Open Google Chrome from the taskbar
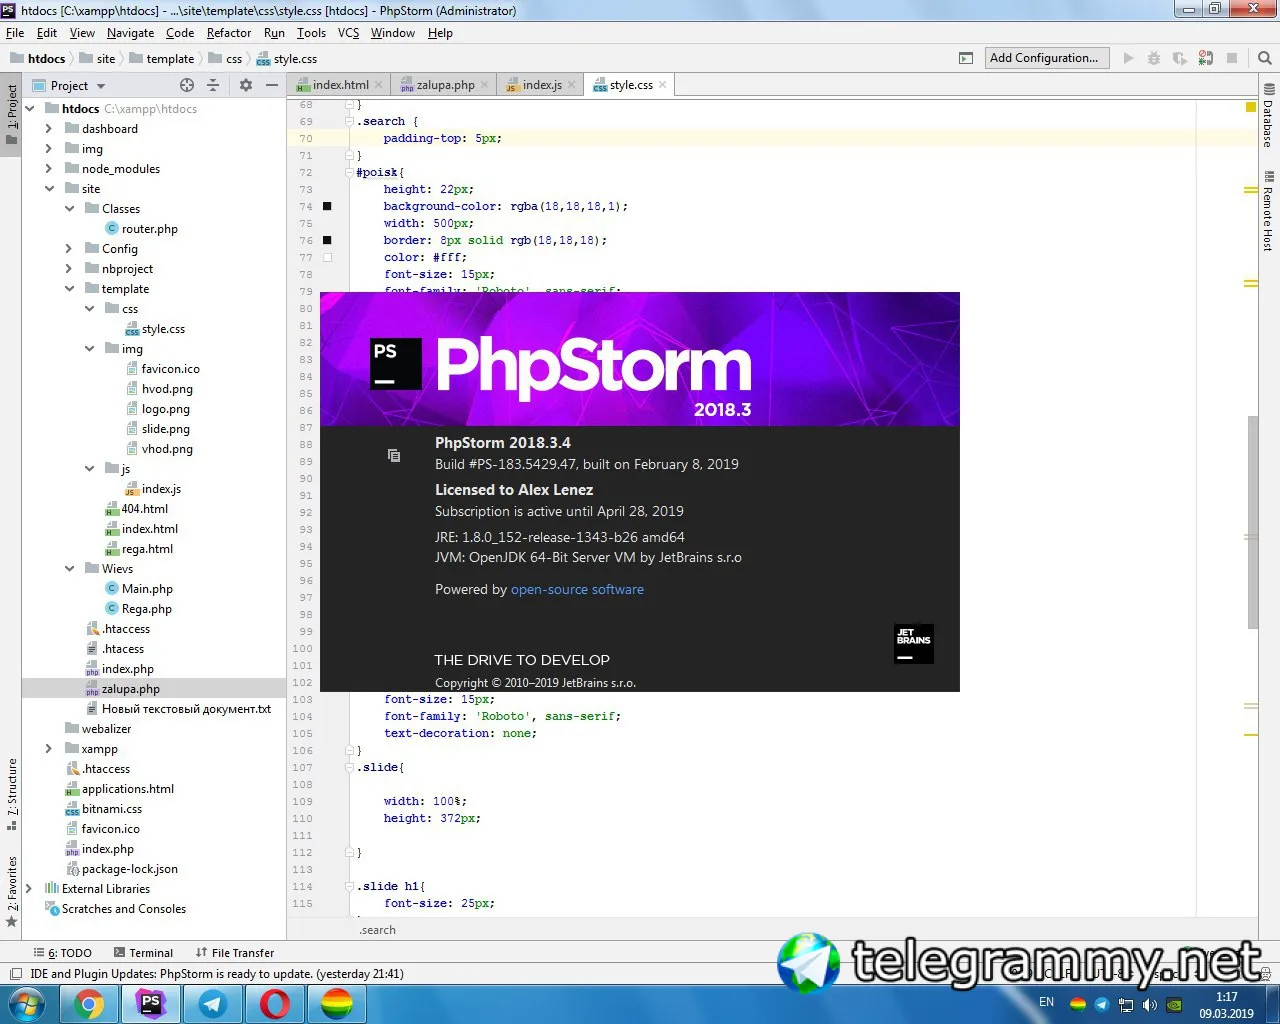Screen dimensions: 1280x1024 [x=89, y=1004]
